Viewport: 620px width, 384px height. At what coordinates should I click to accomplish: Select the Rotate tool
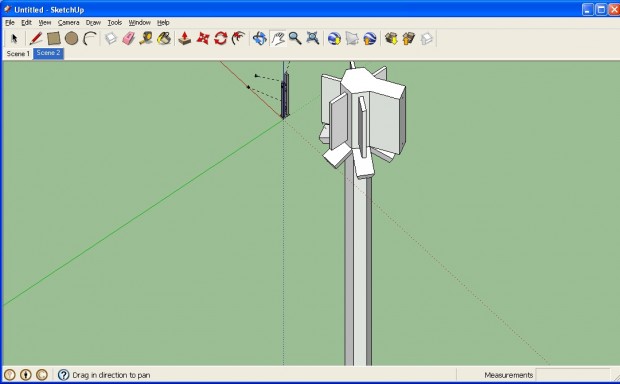221,38
